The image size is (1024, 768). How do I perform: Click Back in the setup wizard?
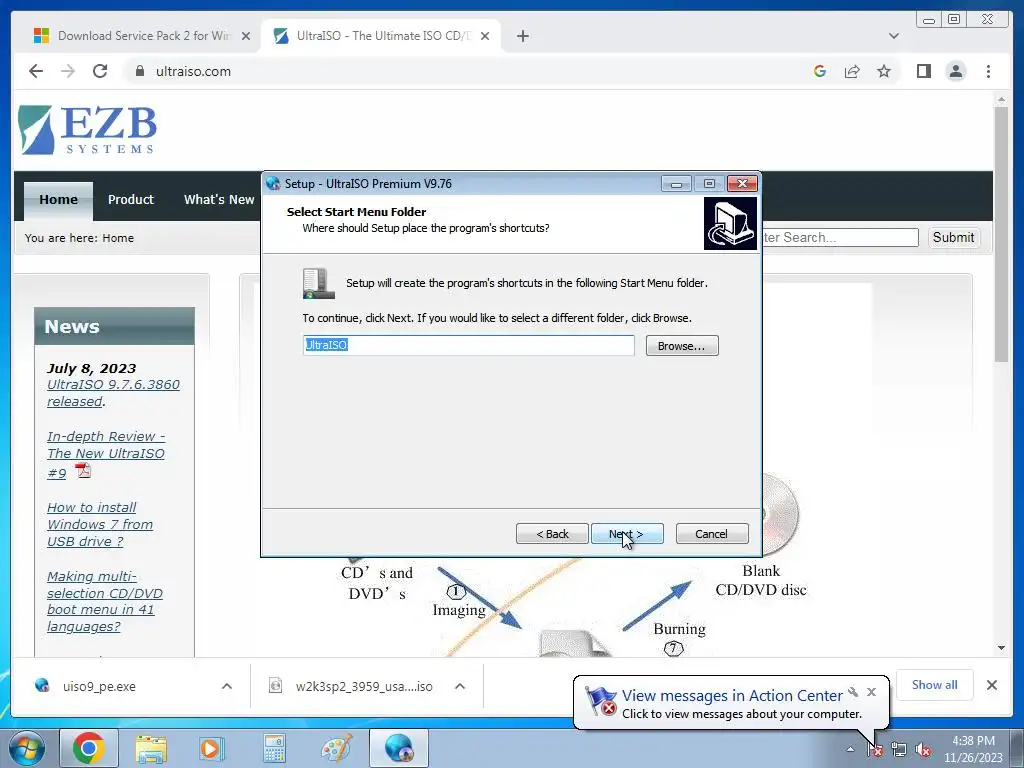552,534
